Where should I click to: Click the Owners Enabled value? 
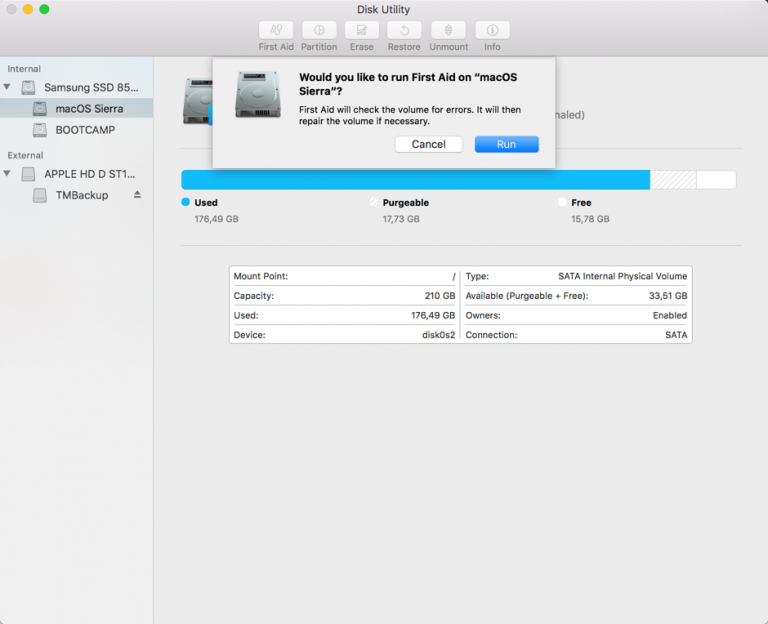(x=670, y=315)
